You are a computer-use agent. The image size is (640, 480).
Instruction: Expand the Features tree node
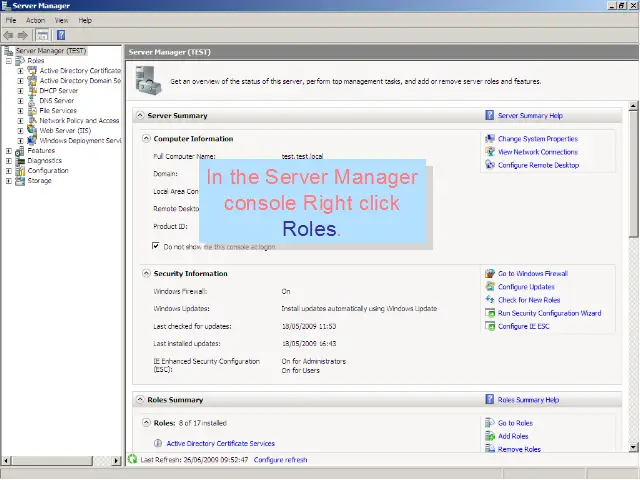[x=9, y=151]
